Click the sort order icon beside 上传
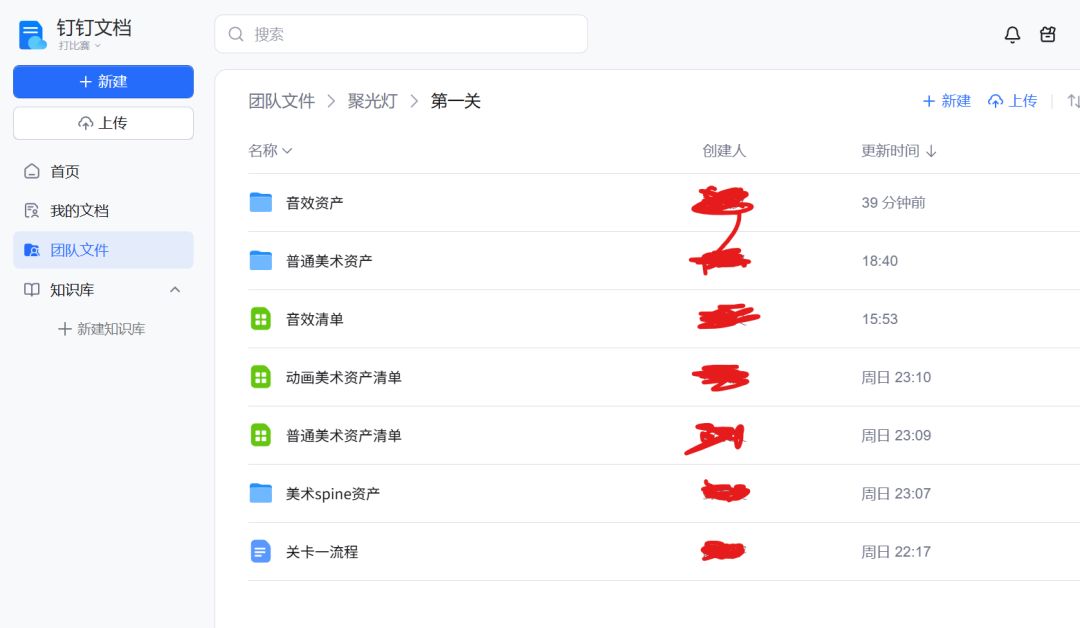 [1073, 101]
